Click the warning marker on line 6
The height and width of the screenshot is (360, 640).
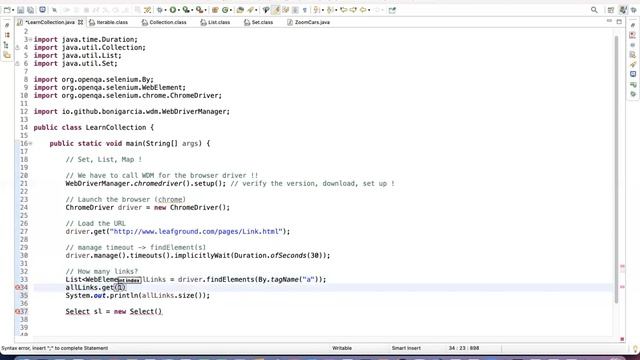coord(18,64)
